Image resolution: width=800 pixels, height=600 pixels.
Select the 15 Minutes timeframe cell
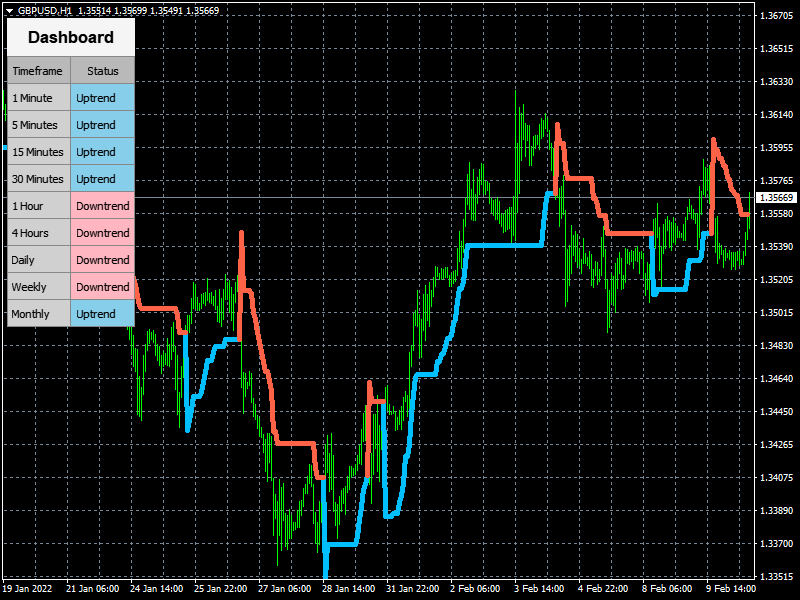tap(38, 152)
